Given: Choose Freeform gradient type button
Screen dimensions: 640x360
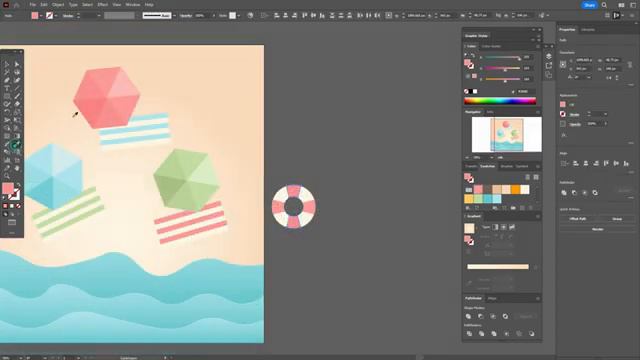Looking at the screenshot, I should (512, 227).
